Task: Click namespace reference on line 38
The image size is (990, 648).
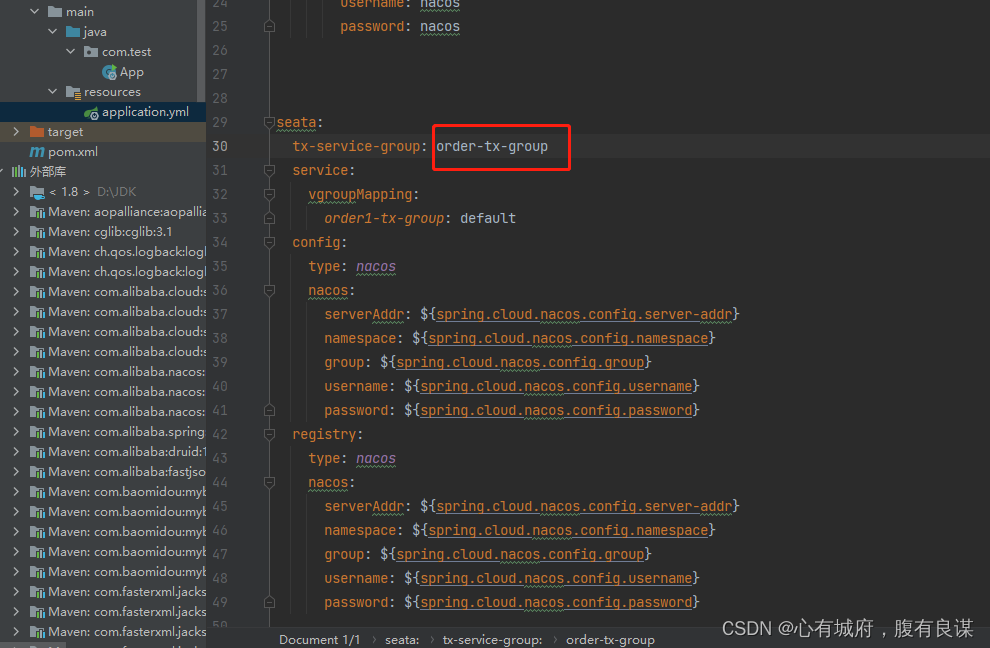Action: click(568, 339)
